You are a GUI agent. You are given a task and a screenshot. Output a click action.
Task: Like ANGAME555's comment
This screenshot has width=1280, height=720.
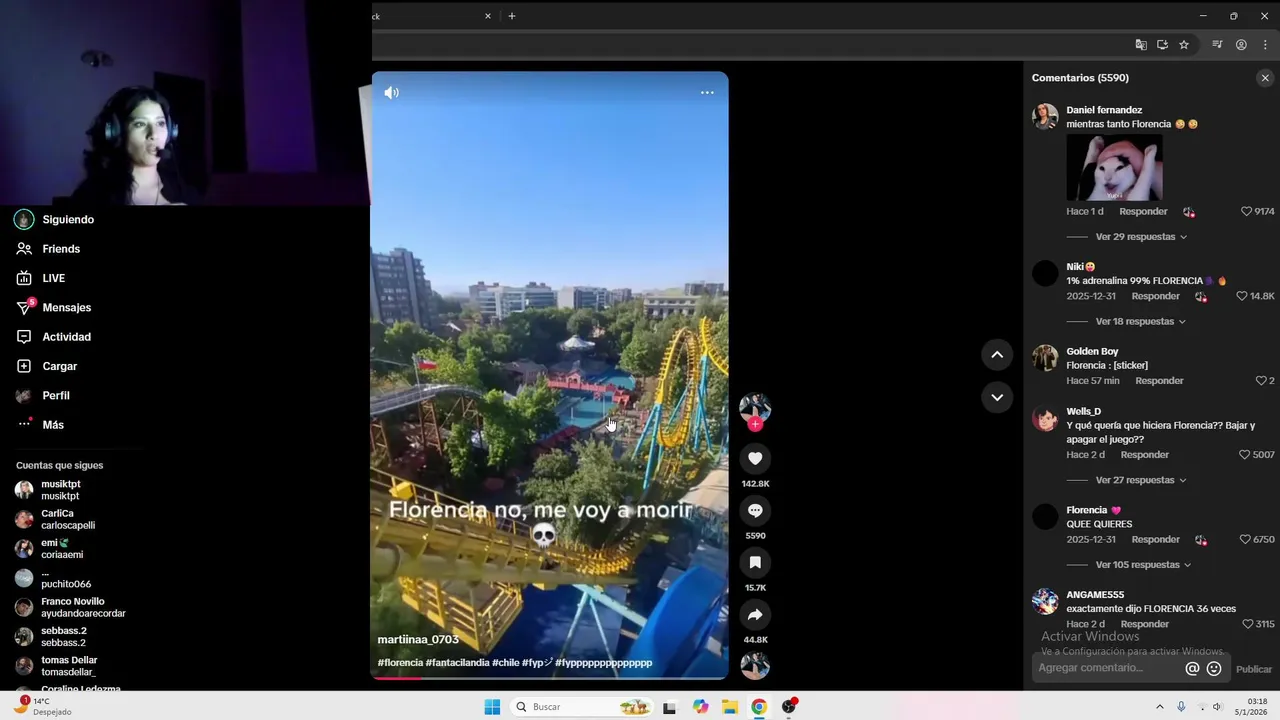coord(1247,624)
